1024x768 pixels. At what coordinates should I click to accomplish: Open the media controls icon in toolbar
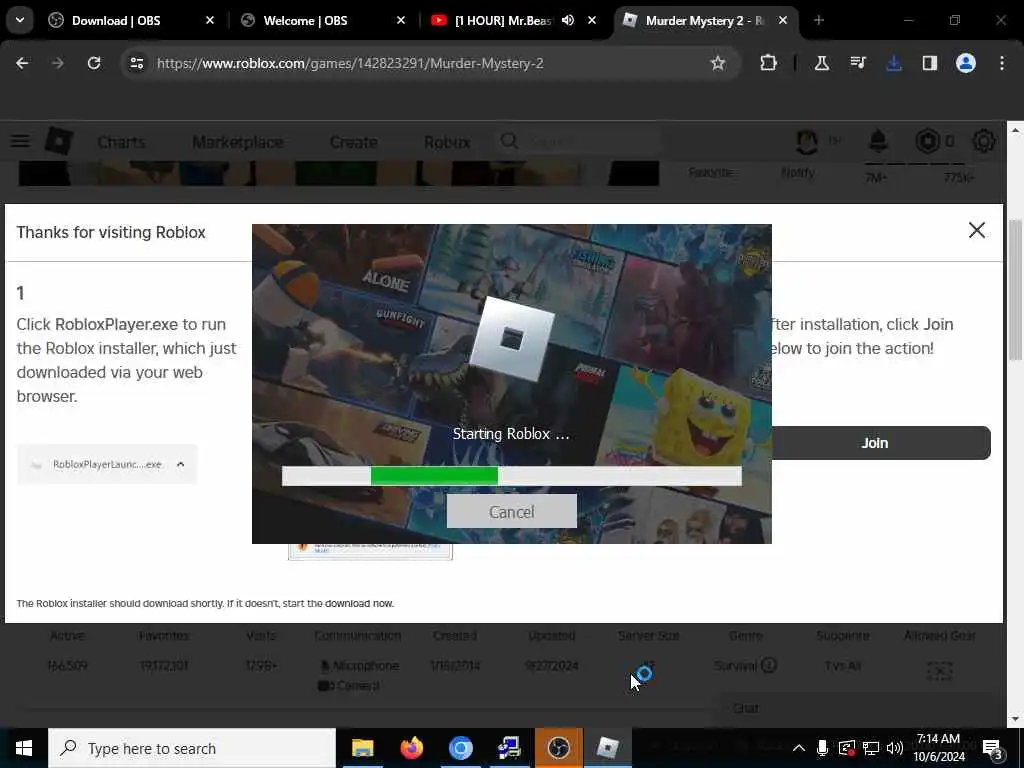857,63
